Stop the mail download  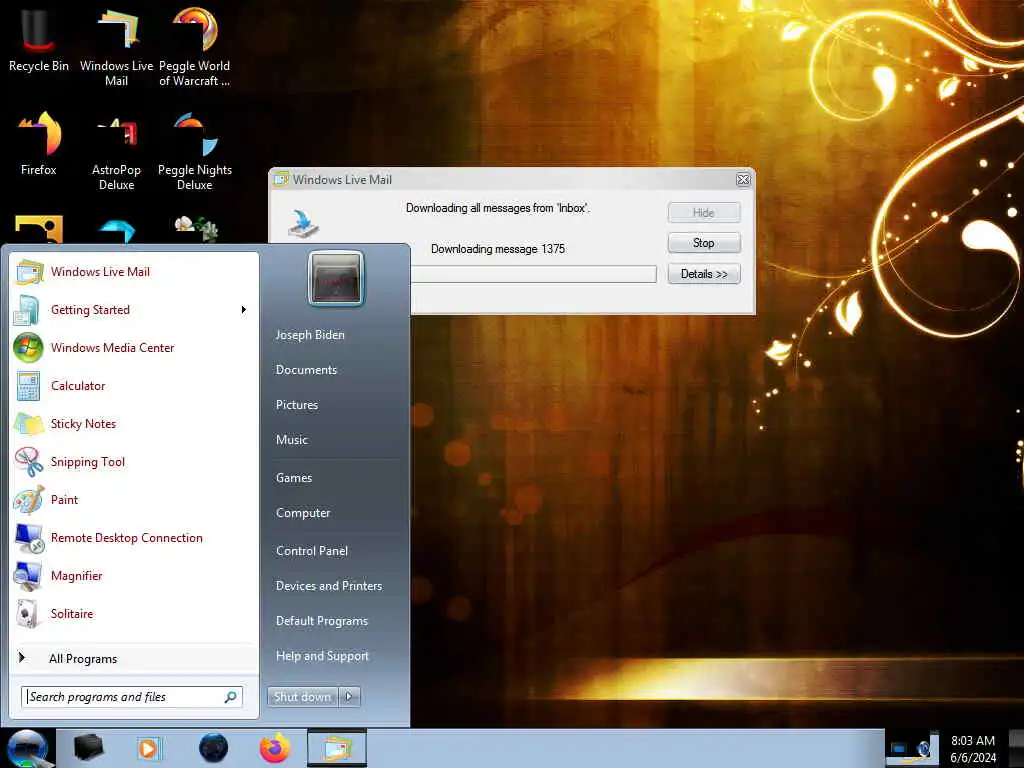pos(704,243)
